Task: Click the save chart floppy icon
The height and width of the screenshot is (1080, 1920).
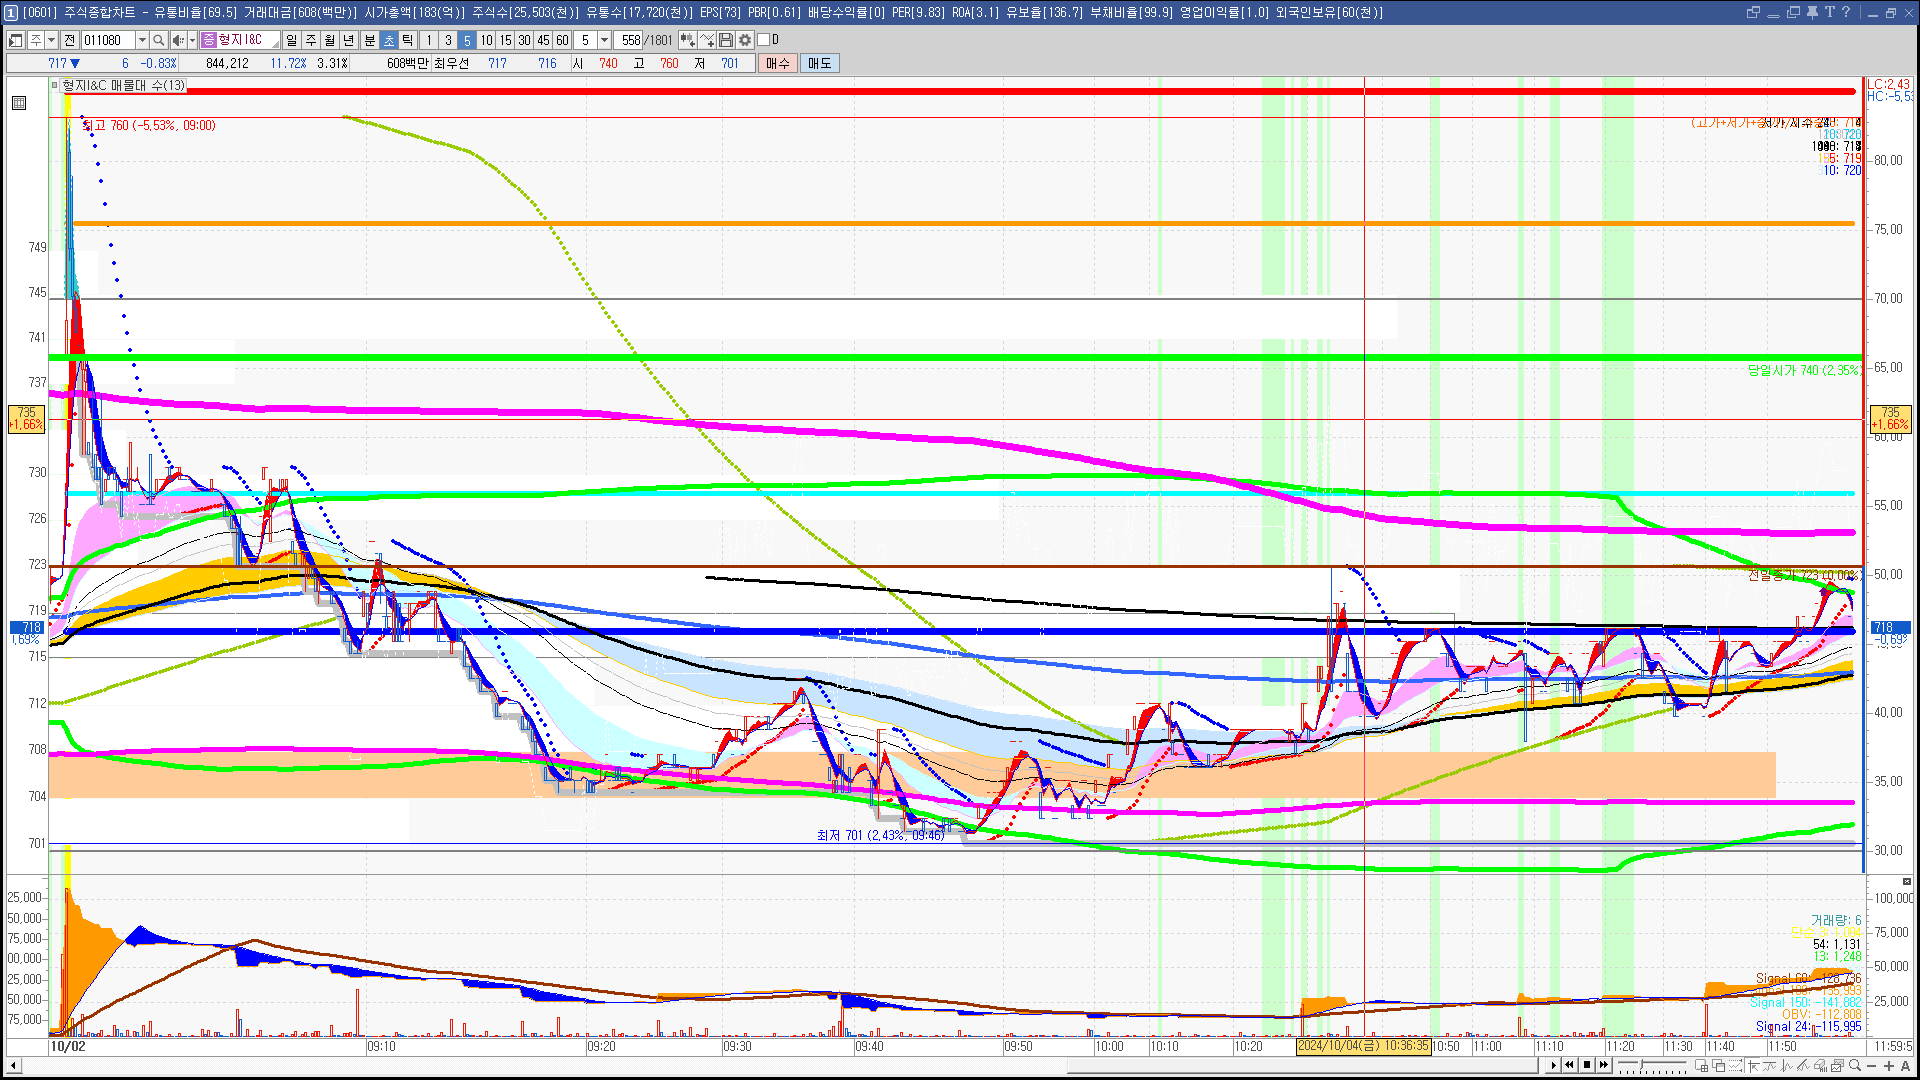Action: tap(726, 40)
